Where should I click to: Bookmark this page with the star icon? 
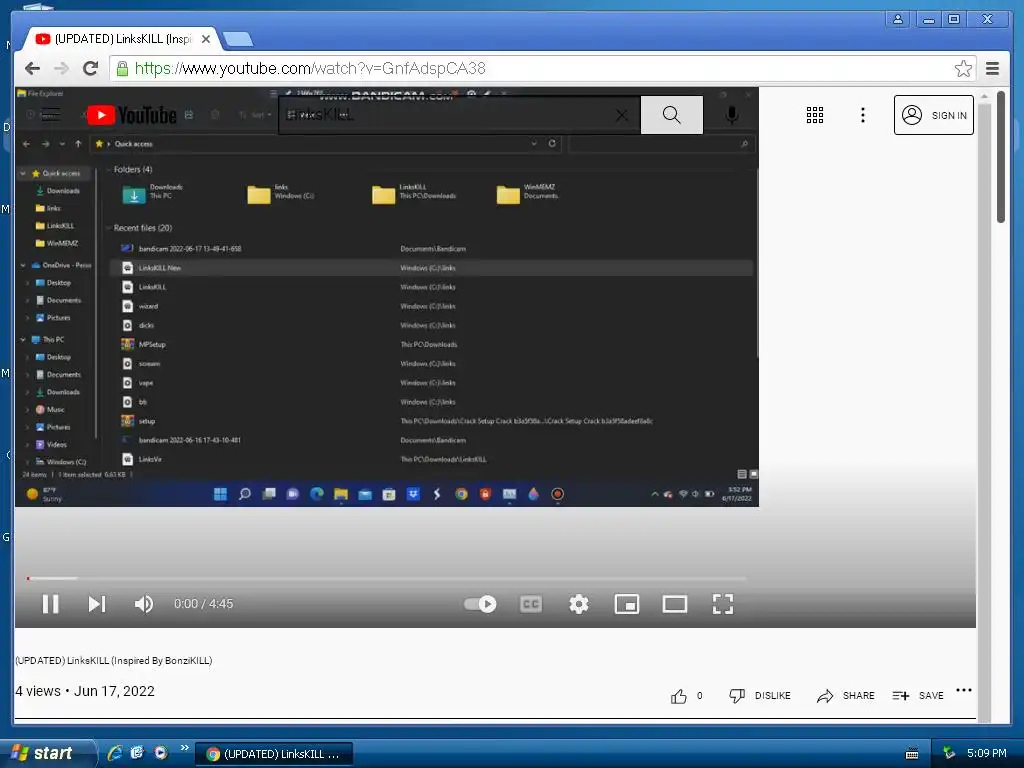[x=963, y=69]
